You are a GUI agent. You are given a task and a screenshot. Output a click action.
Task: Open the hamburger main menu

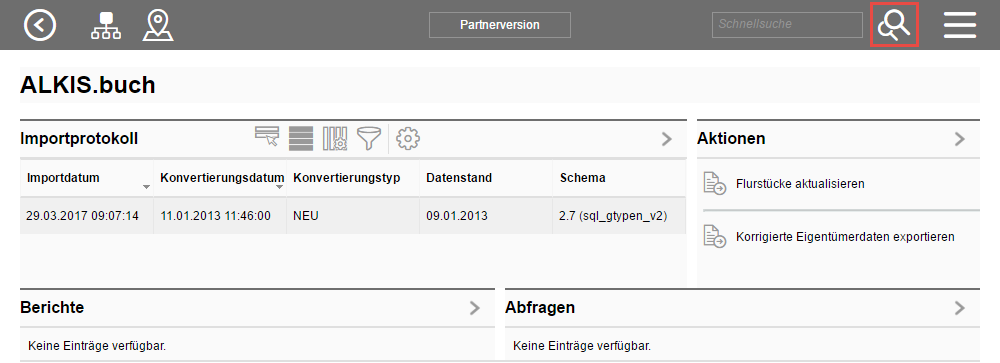tap(960, 25)
